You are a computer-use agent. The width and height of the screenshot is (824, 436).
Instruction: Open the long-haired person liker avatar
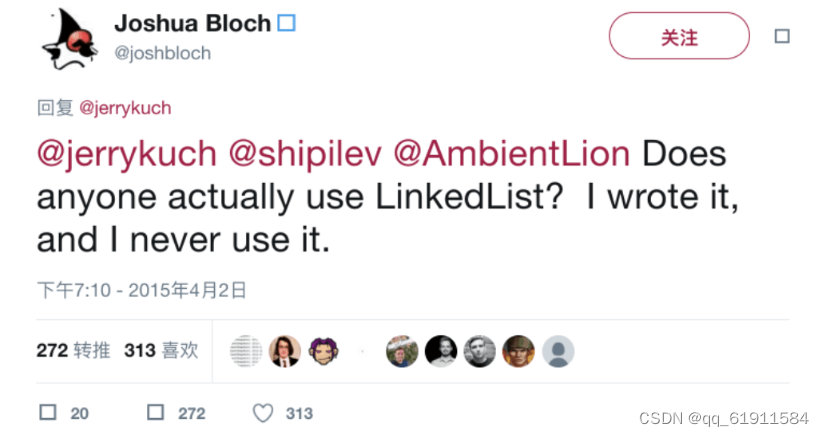[285, 351]
